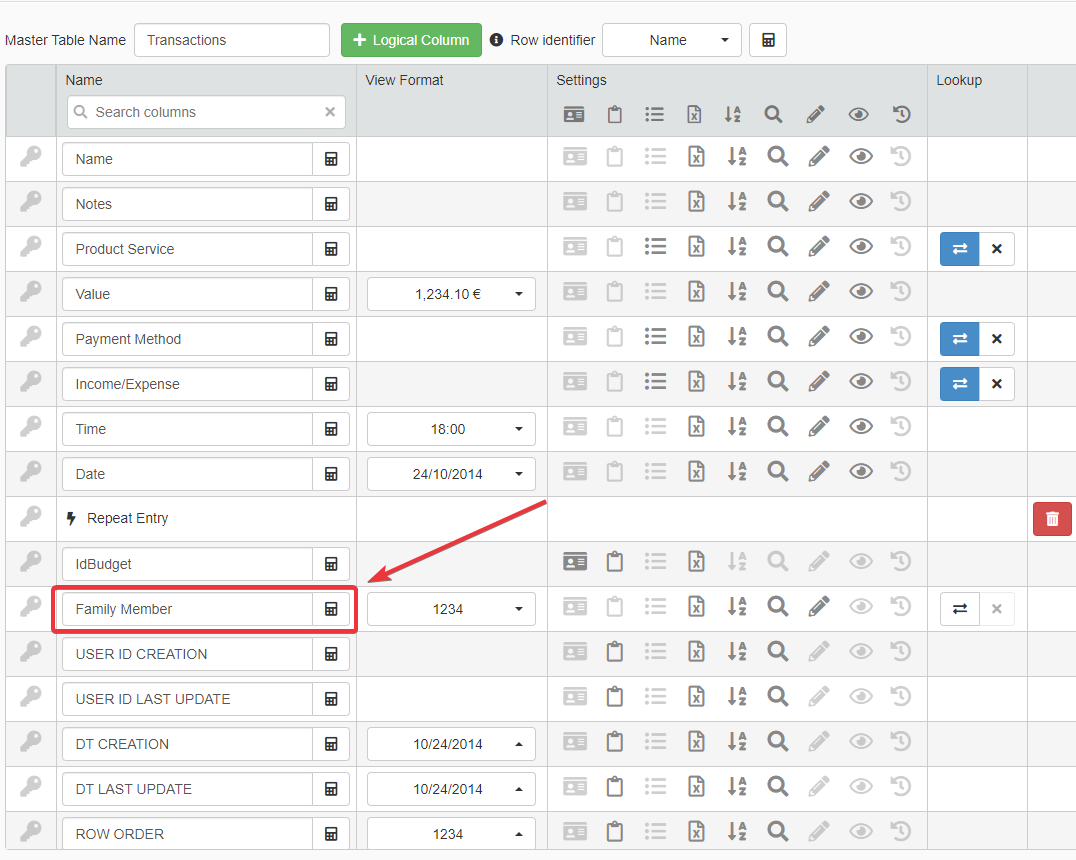Click the calculator icon next to Row identifier
The image size is (1076, 860).
[x=767, y=40]
